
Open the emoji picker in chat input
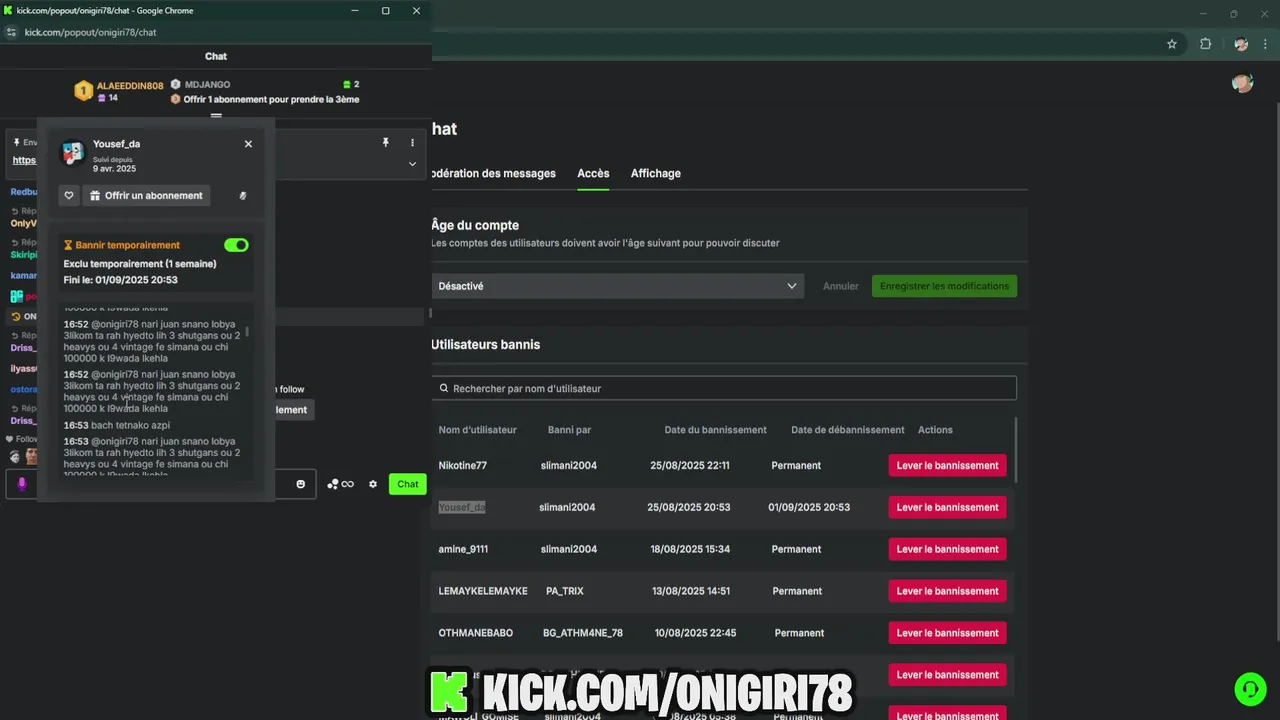[x=300, y=484]
